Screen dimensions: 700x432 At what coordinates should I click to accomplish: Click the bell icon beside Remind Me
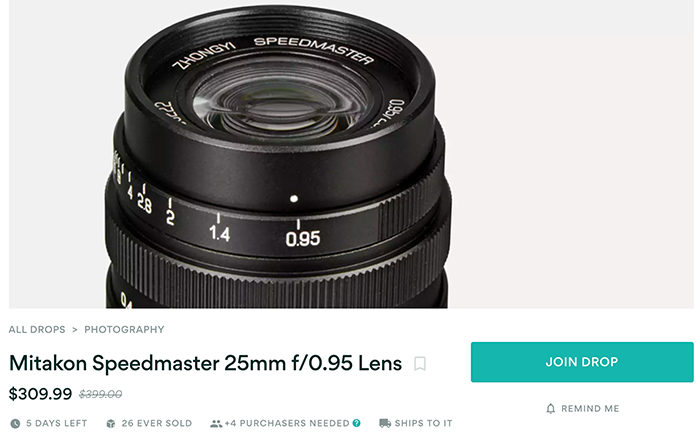551,408
